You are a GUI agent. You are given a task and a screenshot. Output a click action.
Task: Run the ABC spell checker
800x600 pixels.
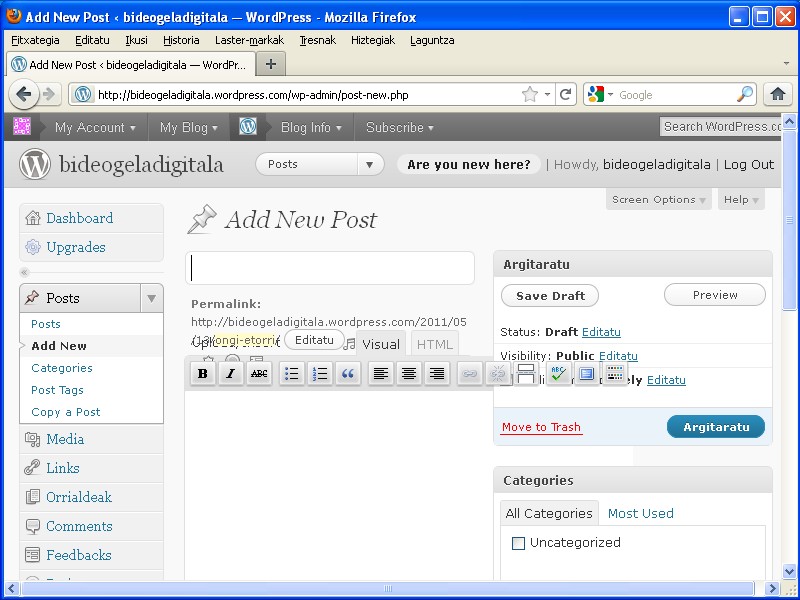559,373
